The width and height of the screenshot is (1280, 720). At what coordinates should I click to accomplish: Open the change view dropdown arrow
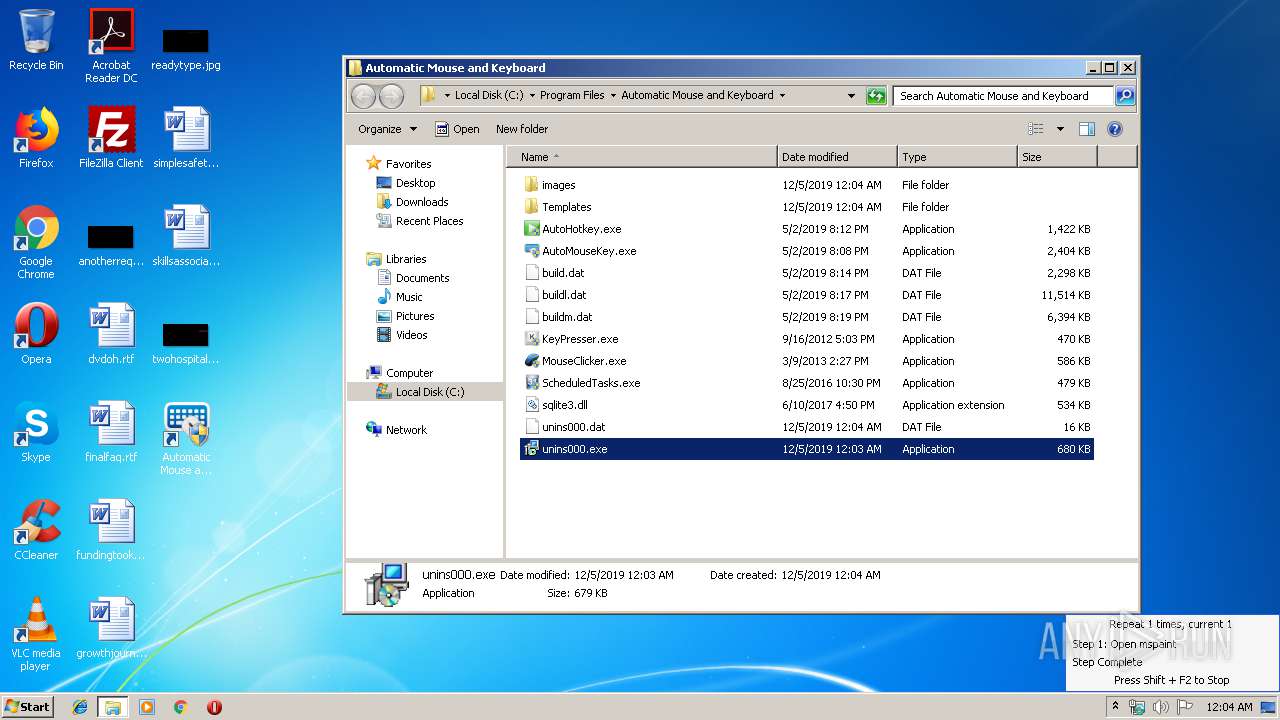(x=1060, y=129)
